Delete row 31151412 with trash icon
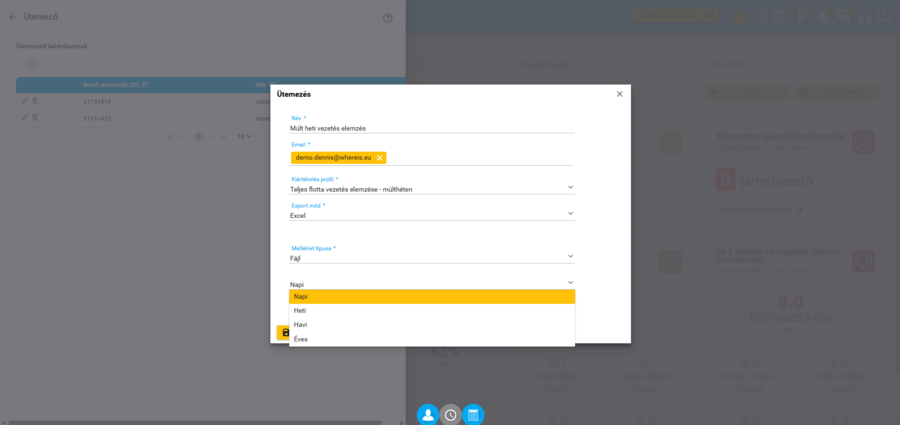 pos(34,118)
